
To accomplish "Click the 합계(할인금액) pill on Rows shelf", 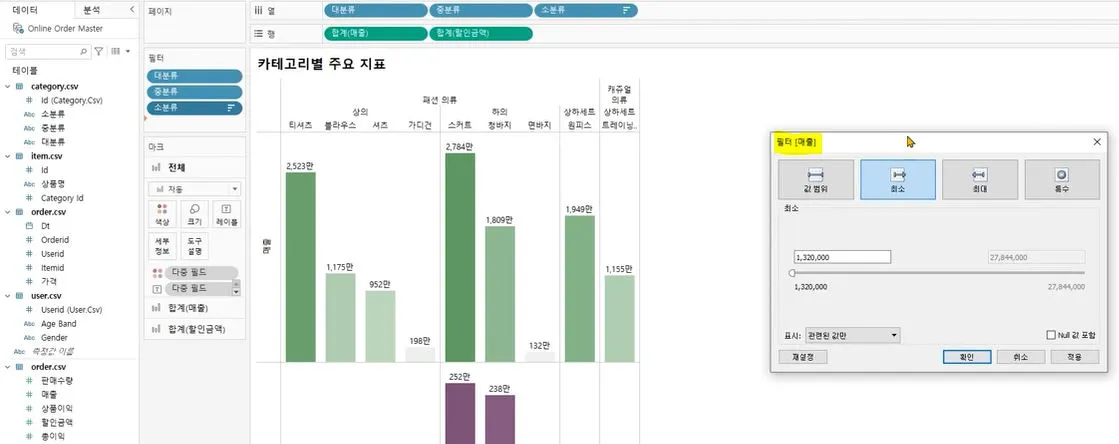I will 480,34.
